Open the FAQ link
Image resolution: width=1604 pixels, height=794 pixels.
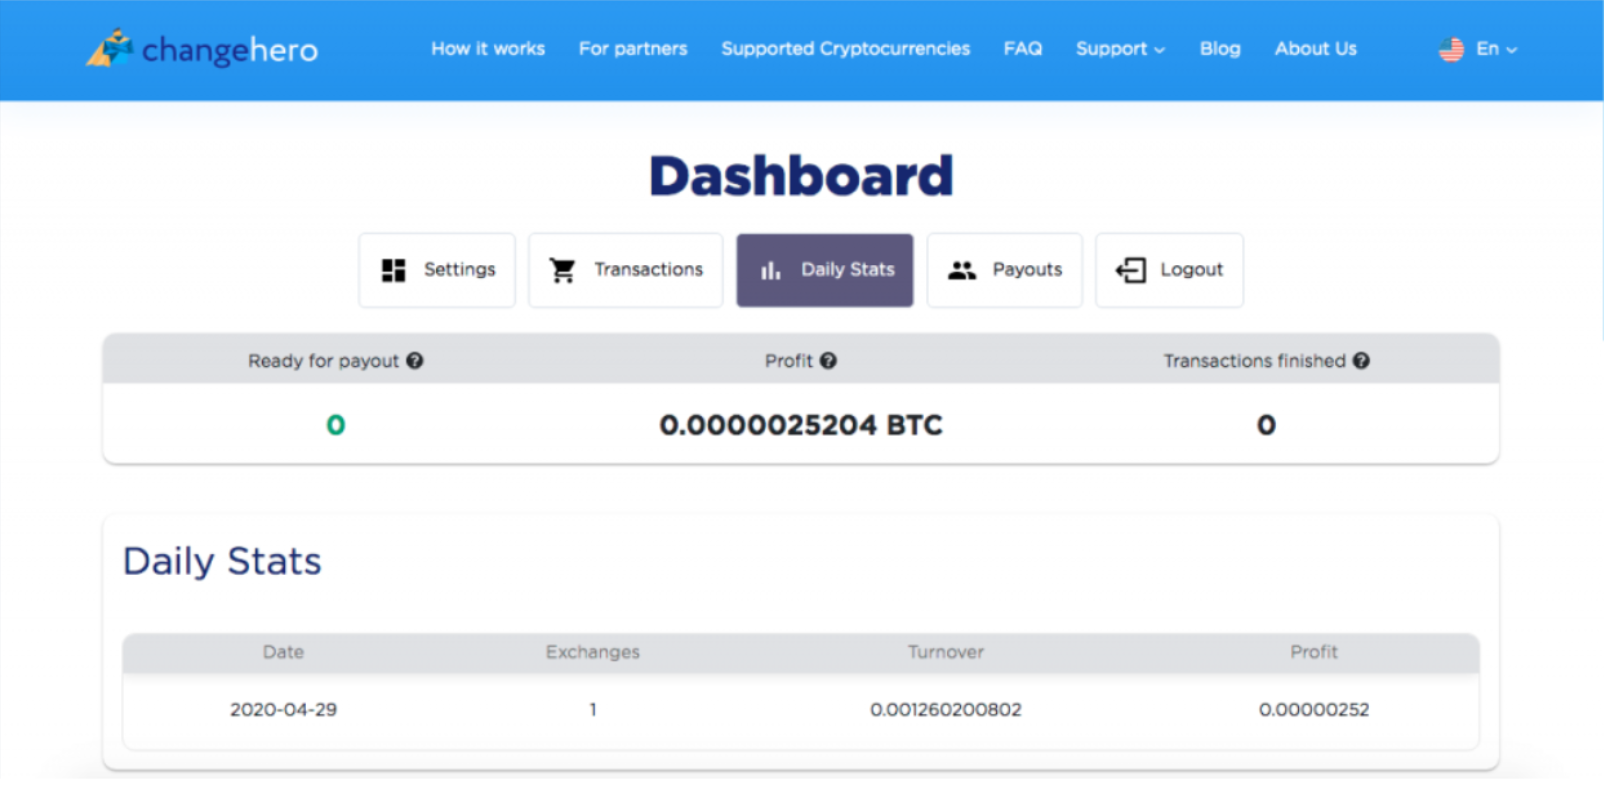(1023, 49)
